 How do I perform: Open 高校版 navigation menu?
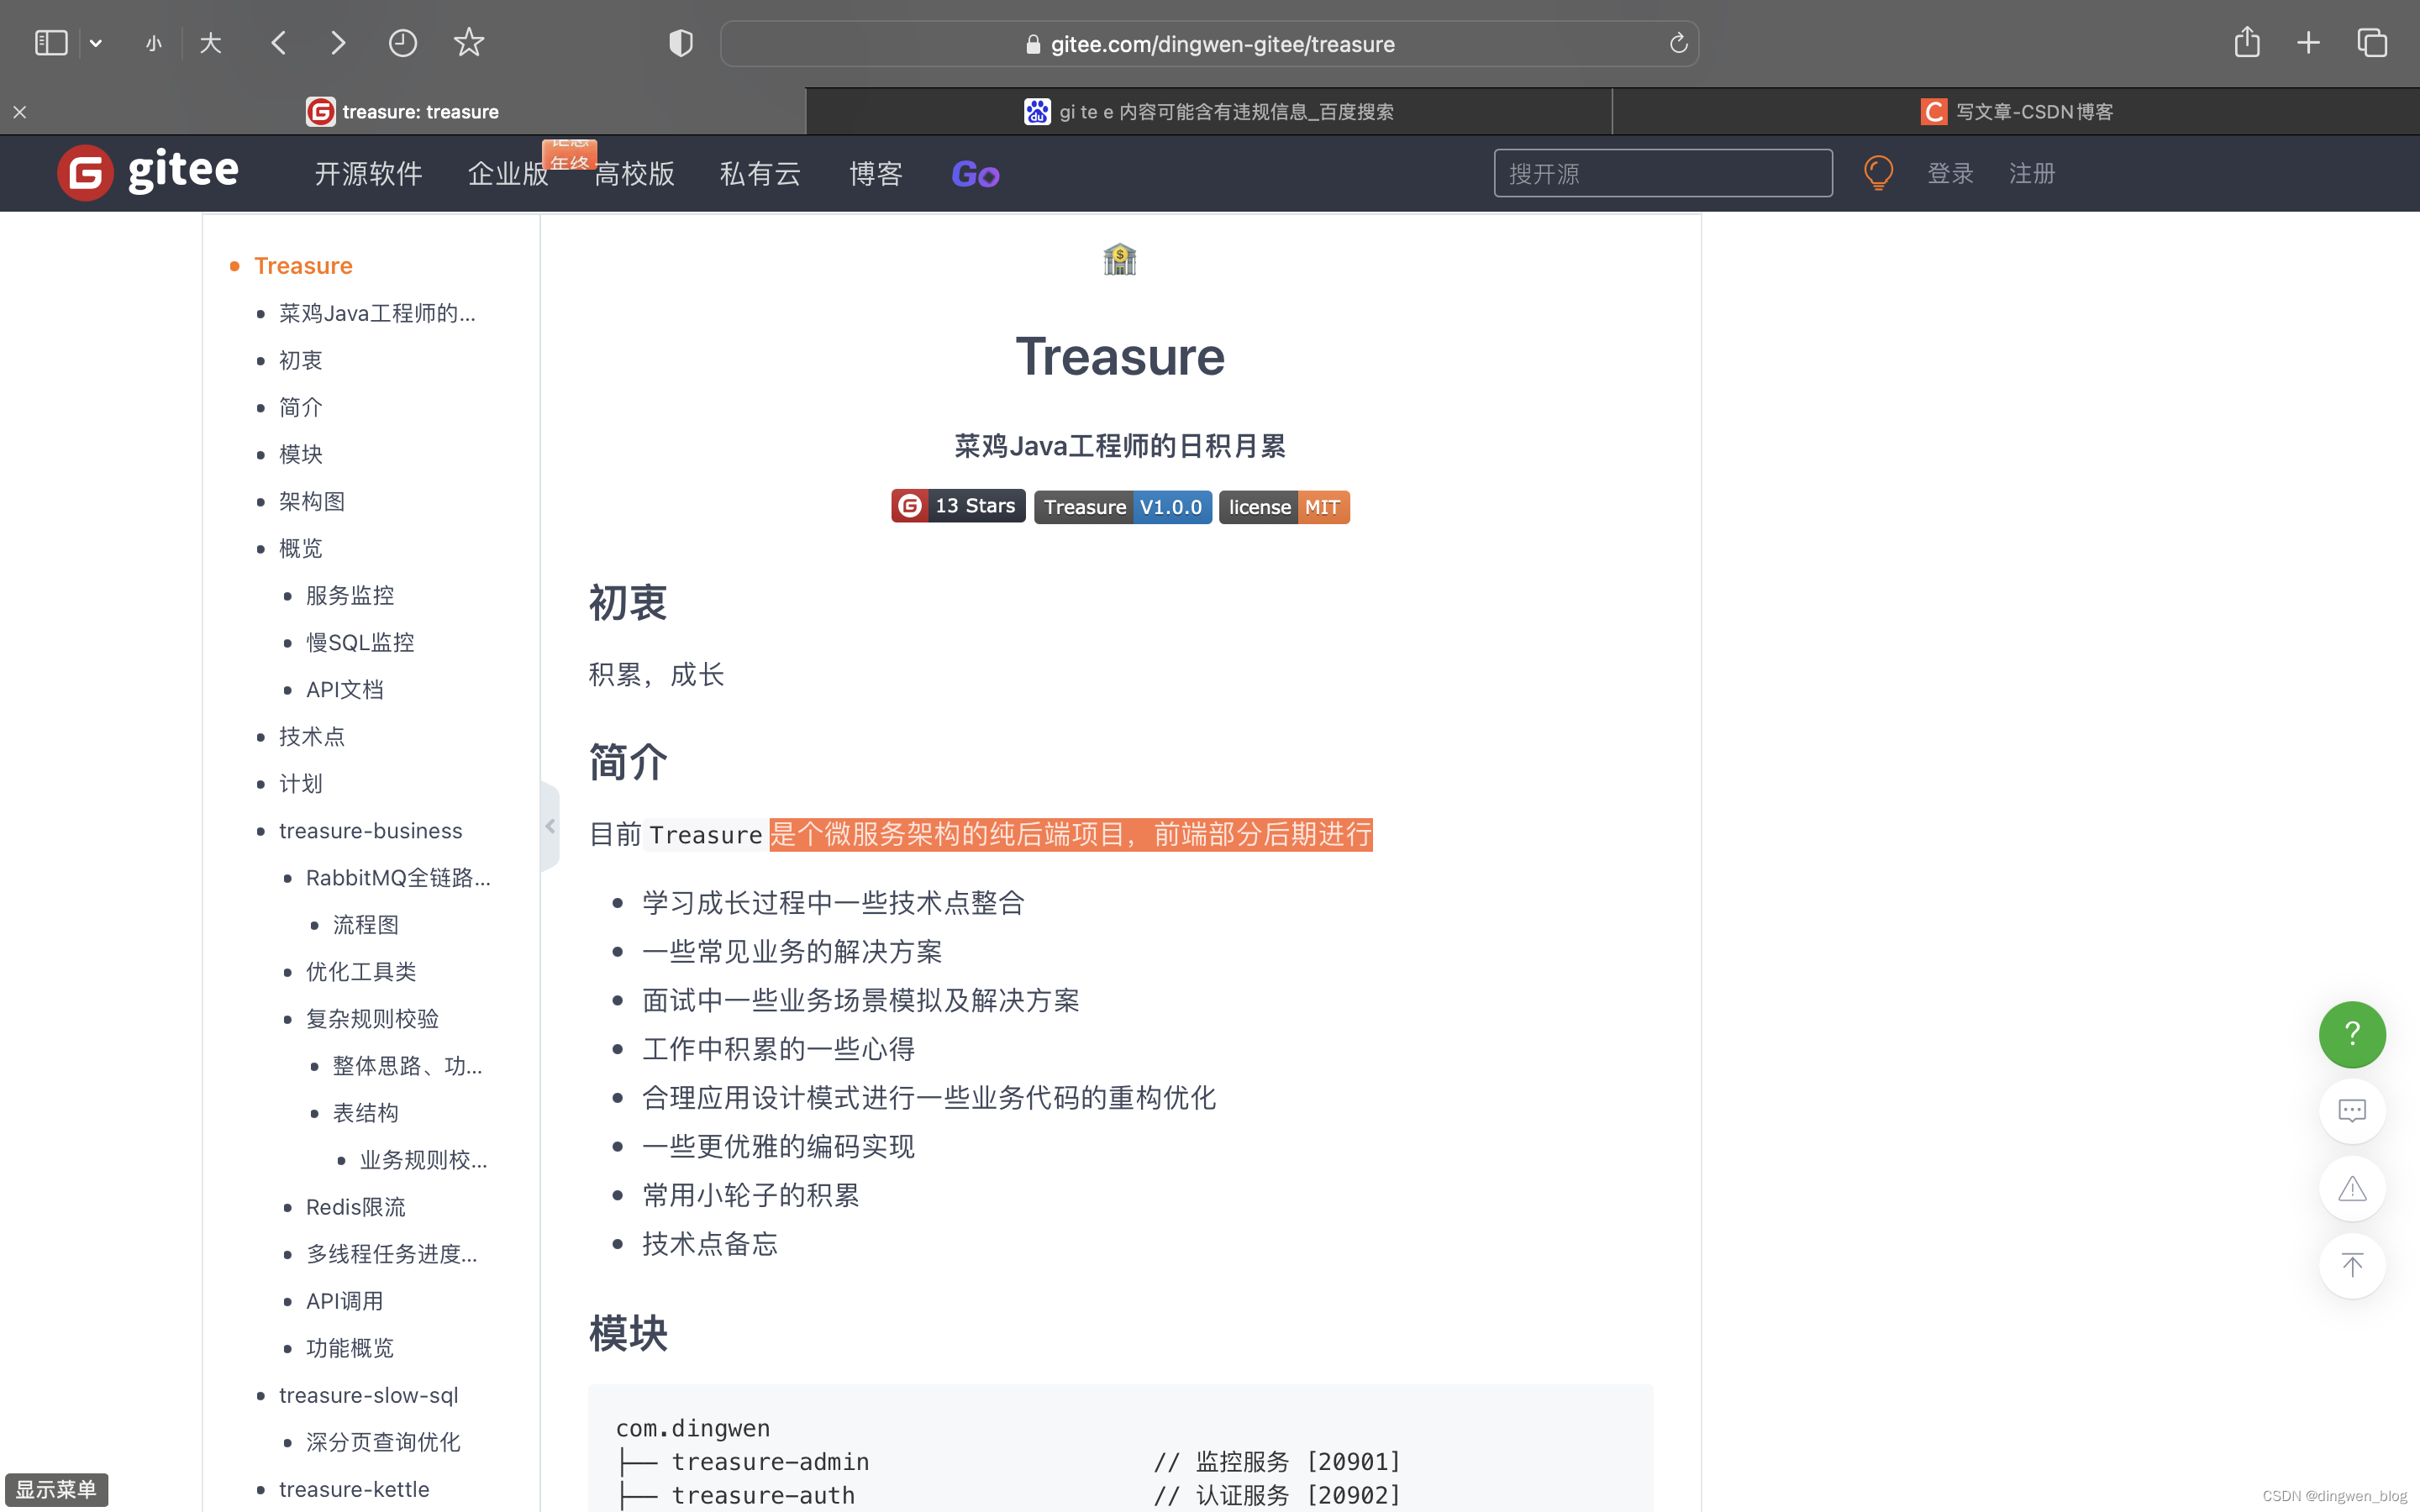tap(634, 174)
